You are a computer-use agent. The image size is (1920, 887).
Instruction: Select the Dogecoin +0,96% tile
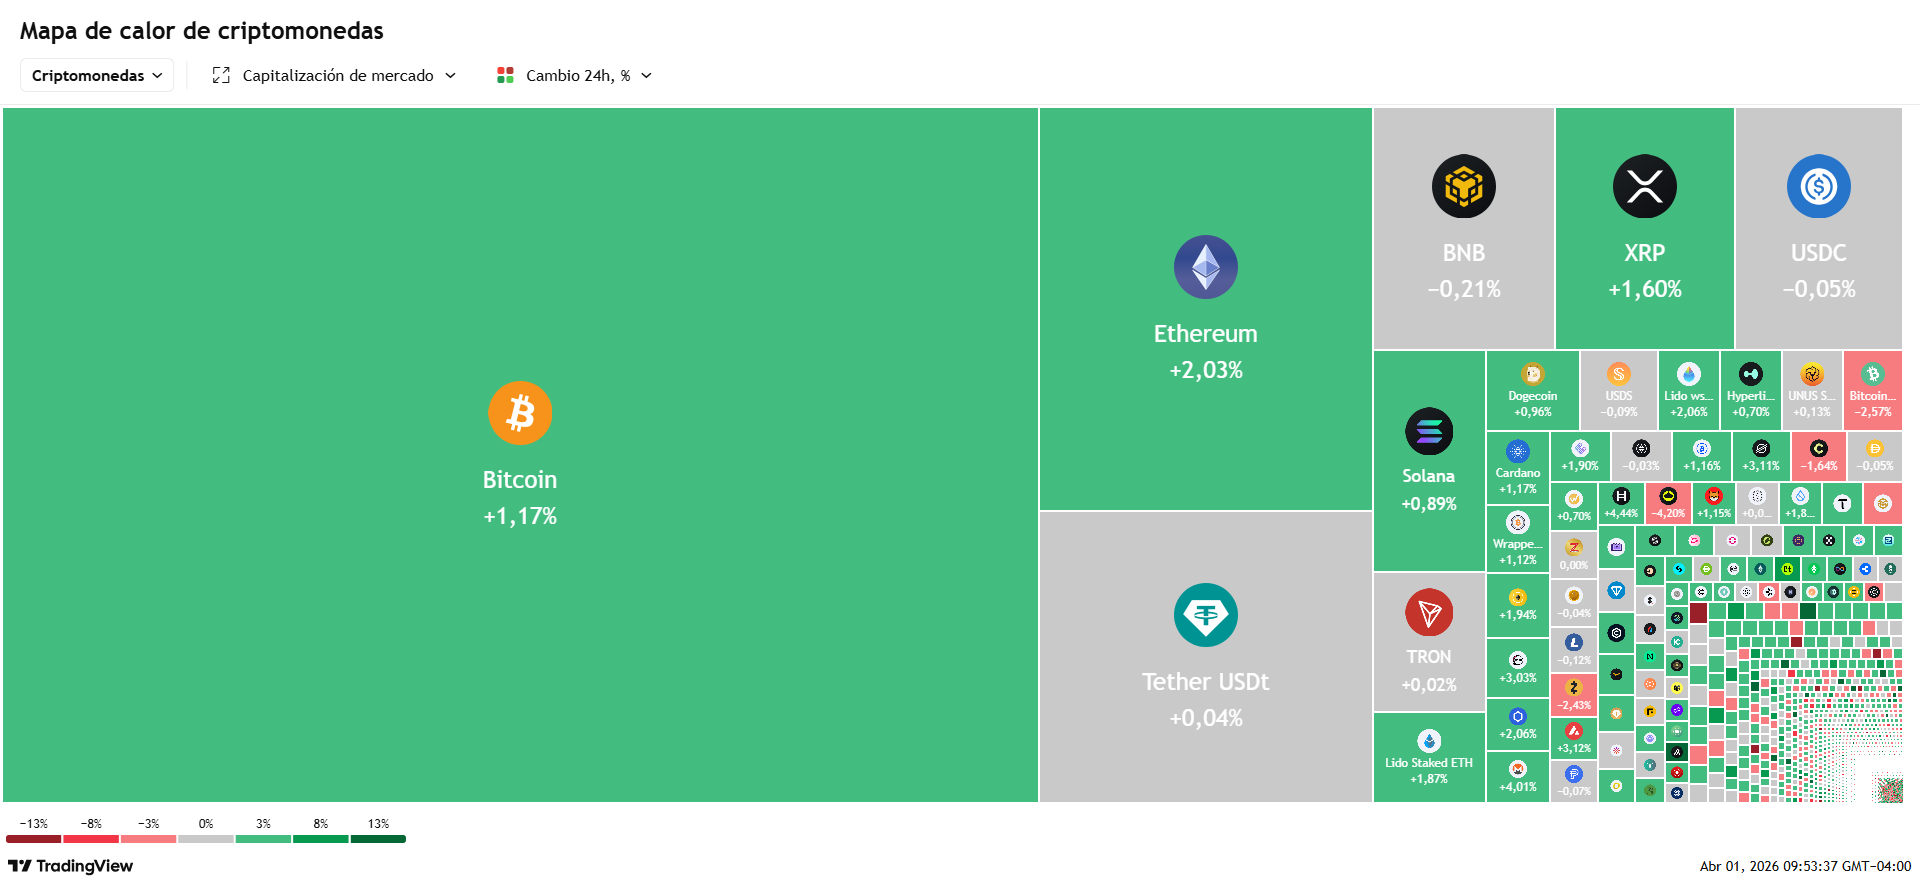[1533, 390]
